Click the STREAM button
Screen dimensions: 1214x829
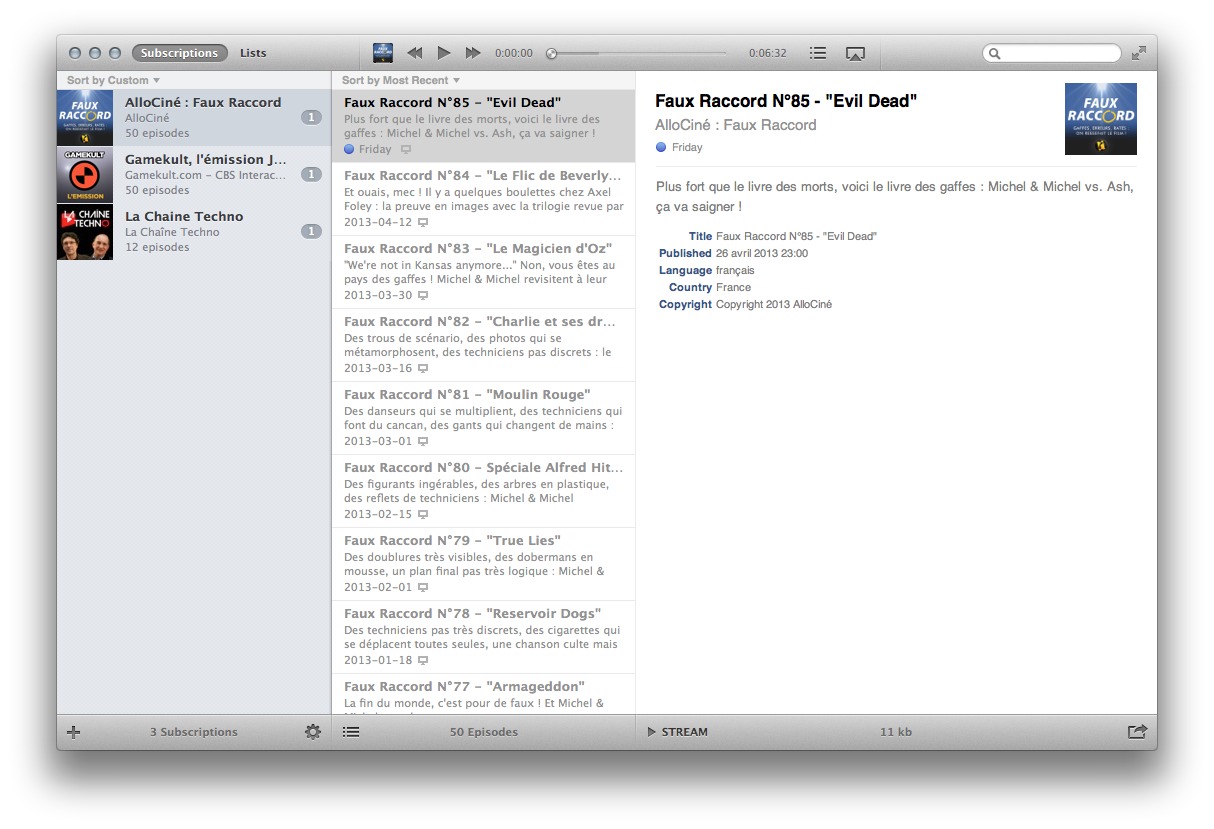[x=678, y=732]
